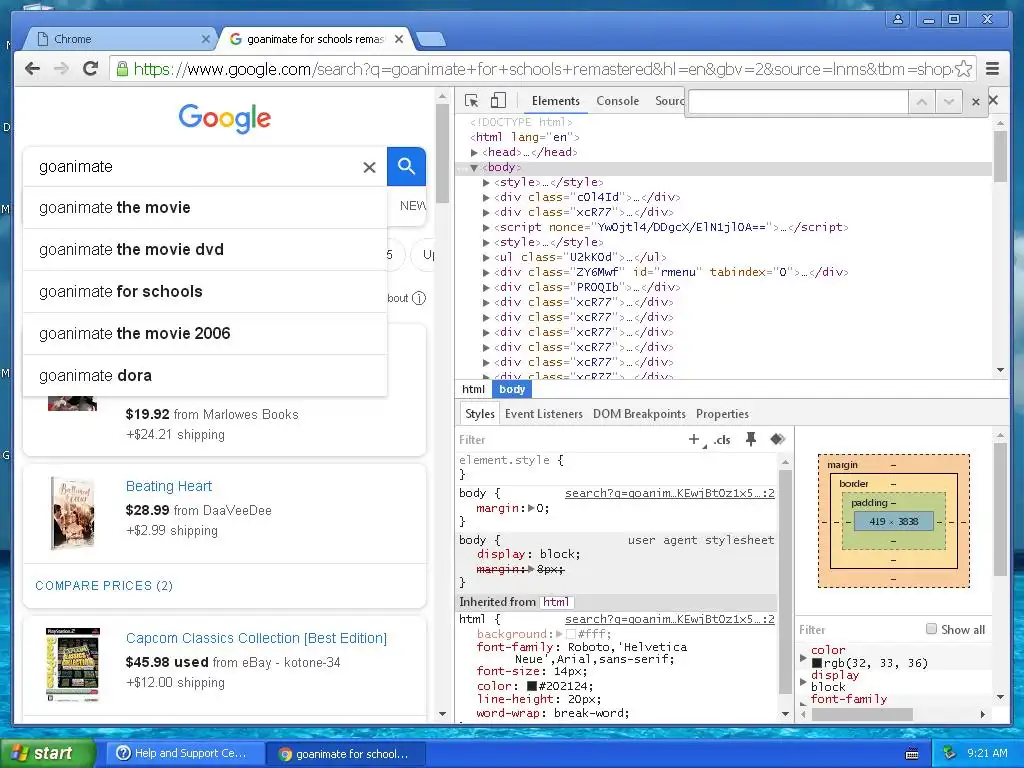Expand computed color property
Screen dimensions: 1024x768
click(x=803, y=657)
